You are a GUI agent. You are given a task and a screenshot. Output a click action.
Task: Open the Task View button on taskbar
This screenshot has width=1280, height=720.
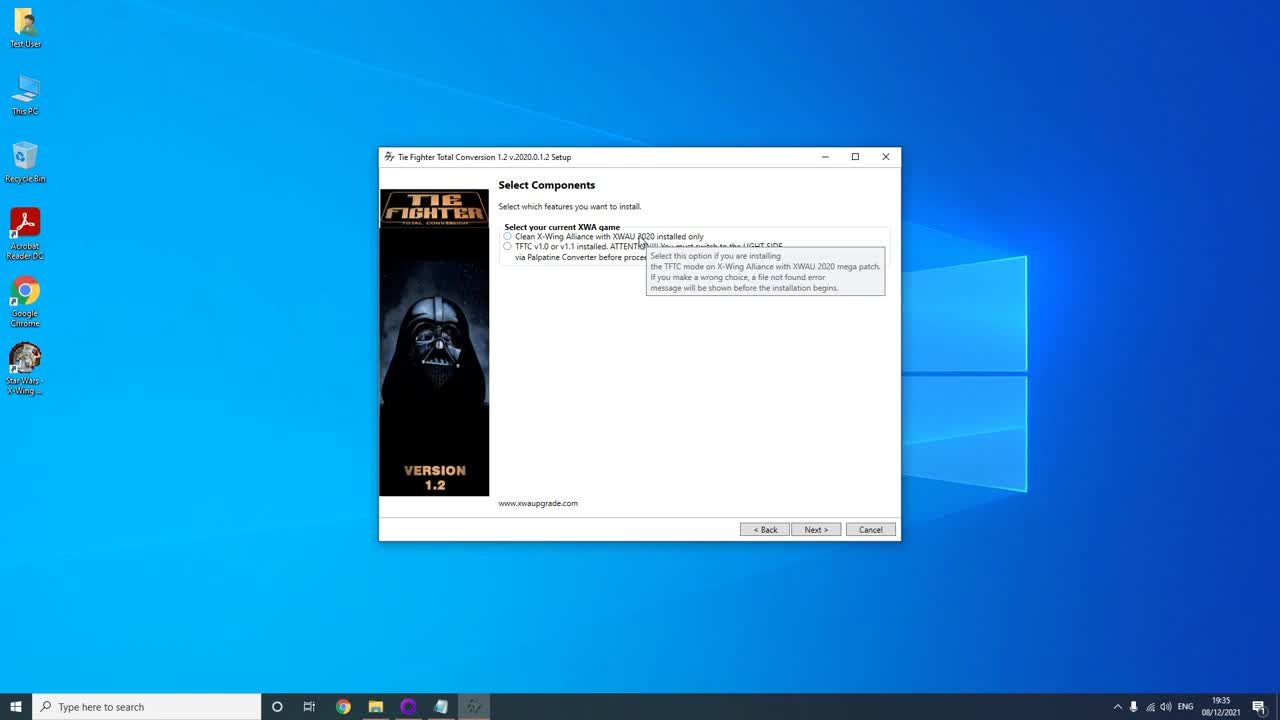pos(309,707)
